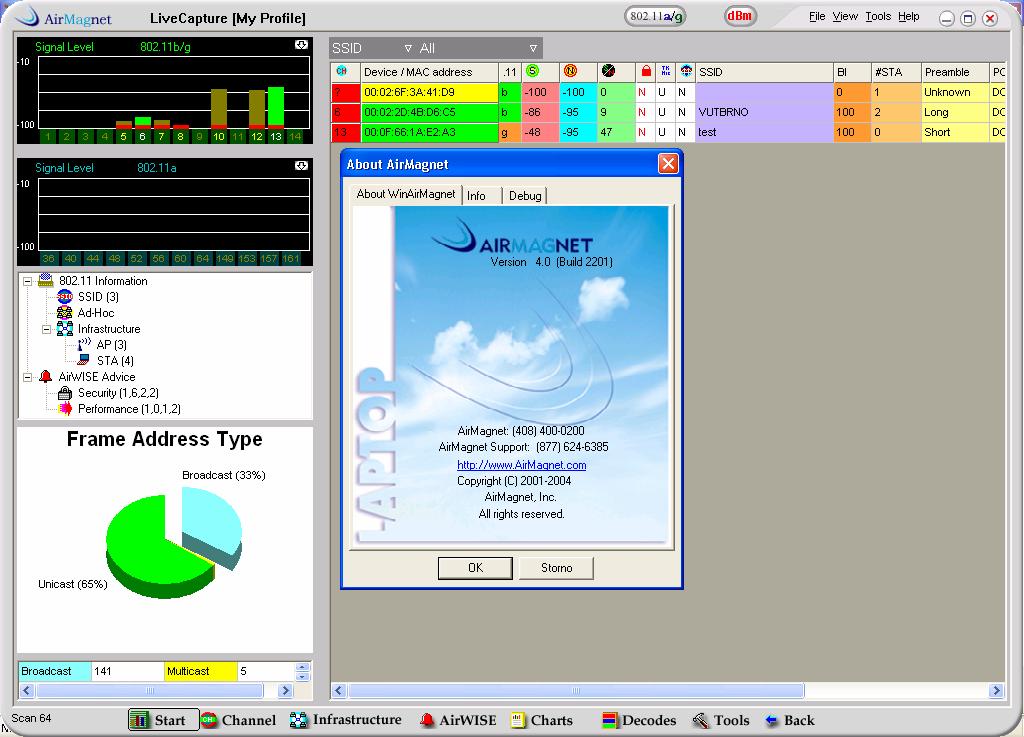
Task: Select device 00:02:6F:3A:41:D9 row
Action: [x=668, y=92]
